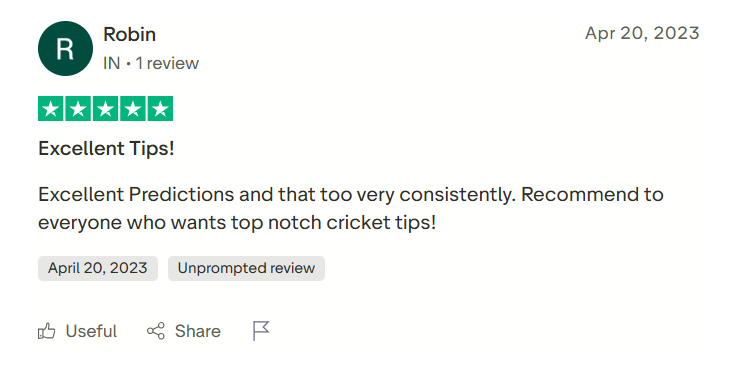
Task: Click the review line starting Excellent Predictions
Action: pyautogui.click(x=351, y=195)
